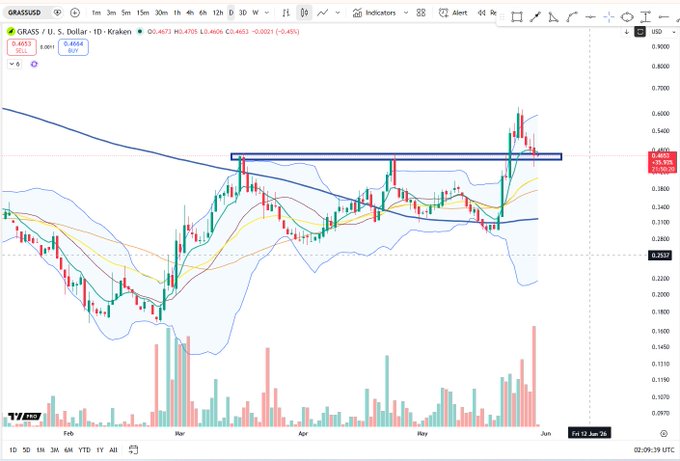Choose the 4h interval
The image size is (680, 461).
click(x=190, y=13)
